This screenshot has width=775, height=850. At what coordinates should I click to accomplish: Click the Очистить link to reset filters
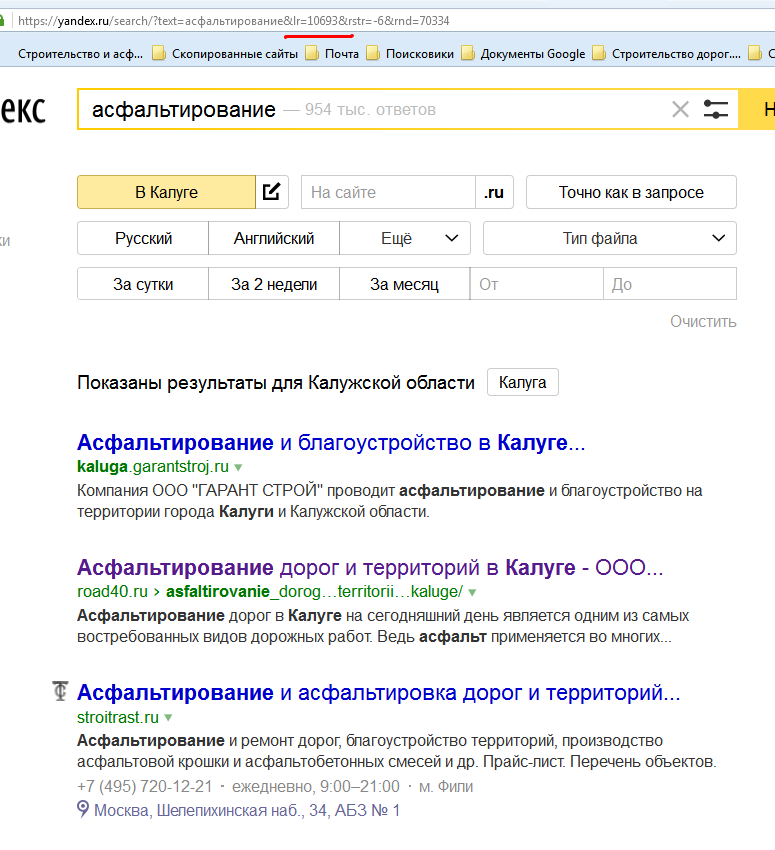(703, 321)
